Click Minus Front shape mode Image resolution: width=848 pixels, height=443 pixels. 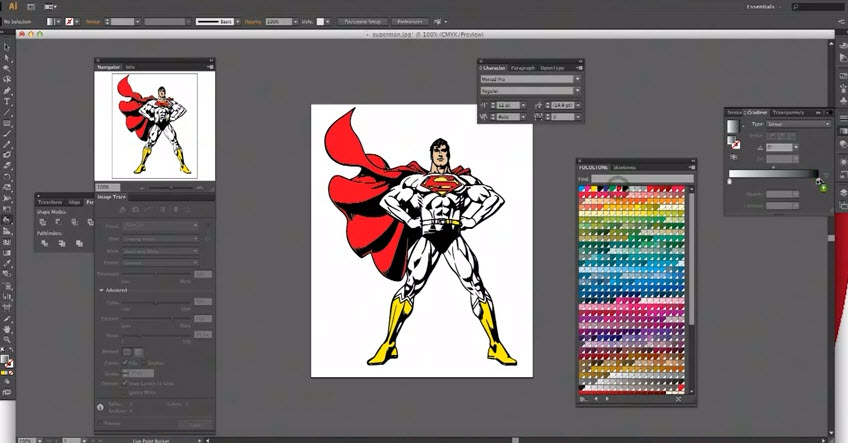click(x=58, y=222)
